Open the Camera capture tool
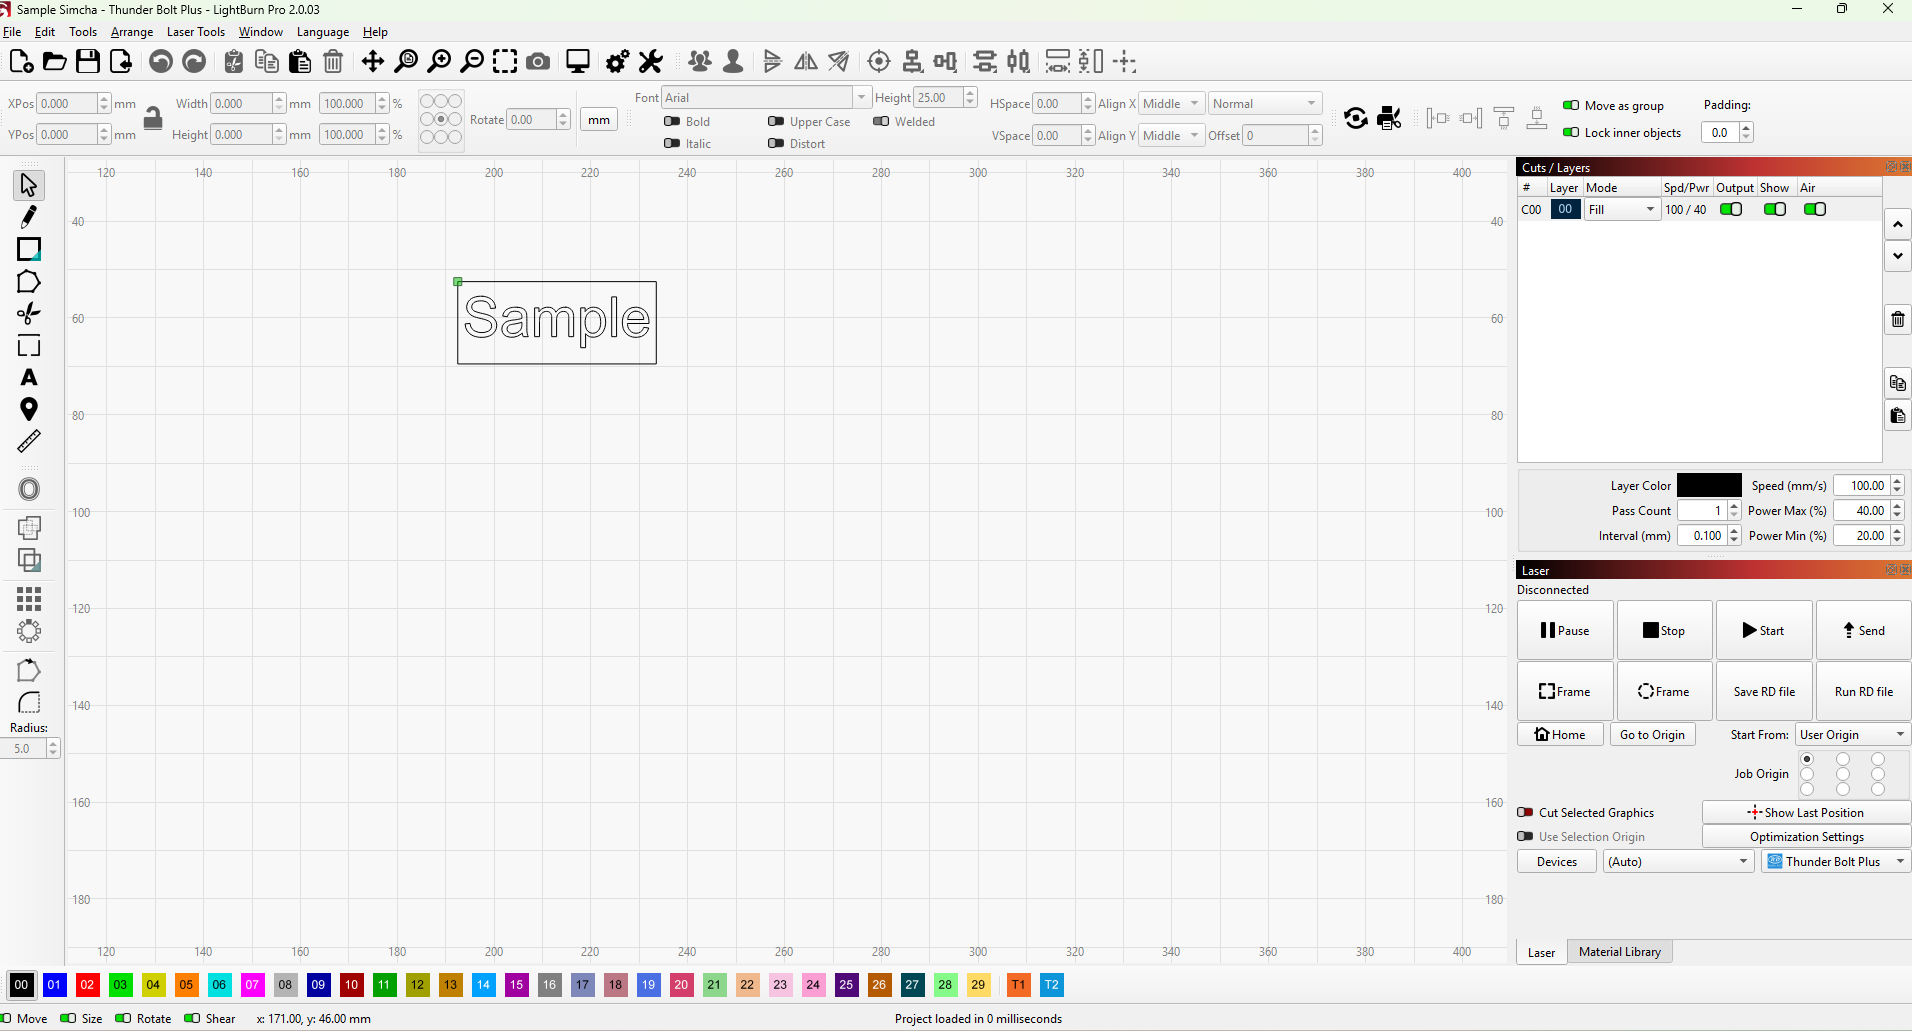The image size is (1912, 1031). [538, 62]
